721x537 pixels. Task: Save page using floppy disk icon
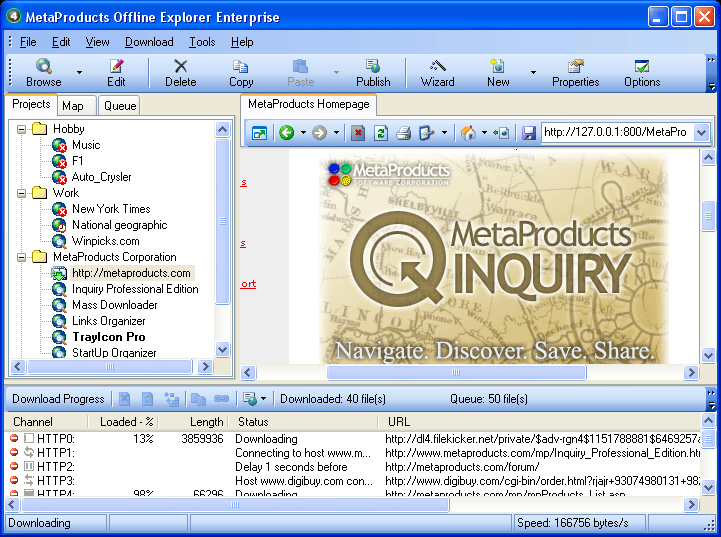529,133
